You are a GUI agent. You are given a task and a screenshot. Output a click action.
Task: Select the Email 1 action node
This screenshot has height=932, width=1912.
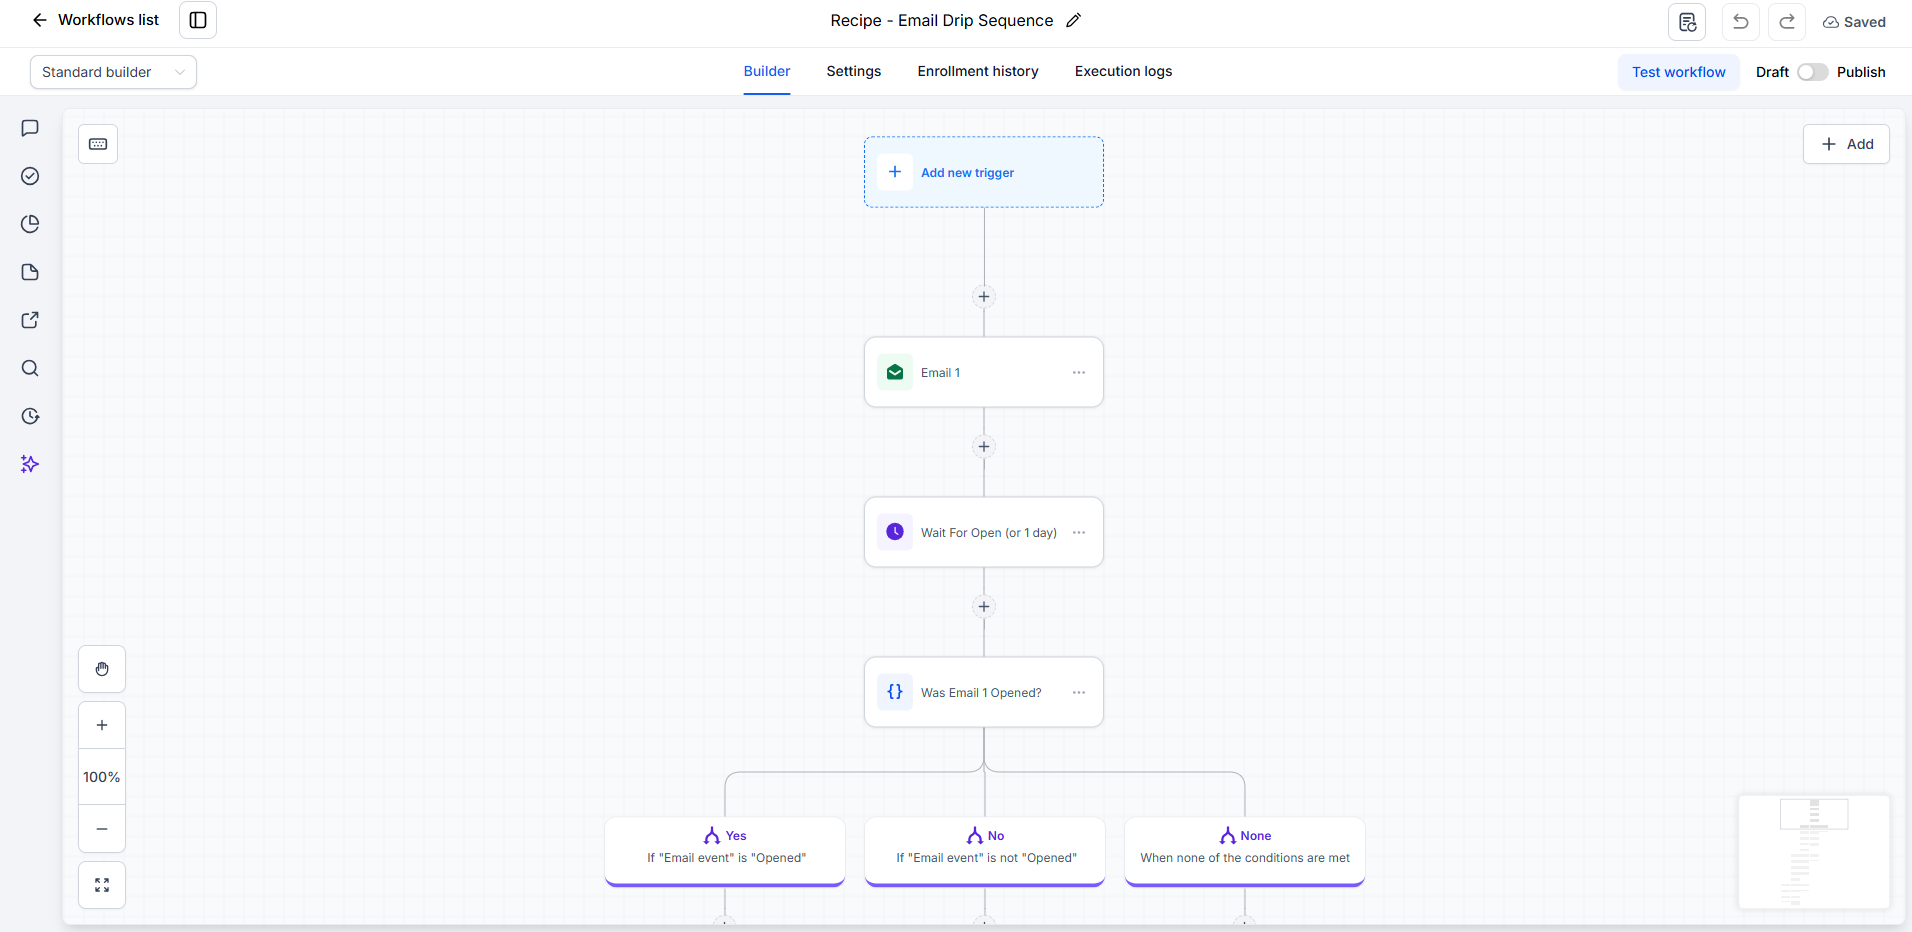click(x=984, y=372)
